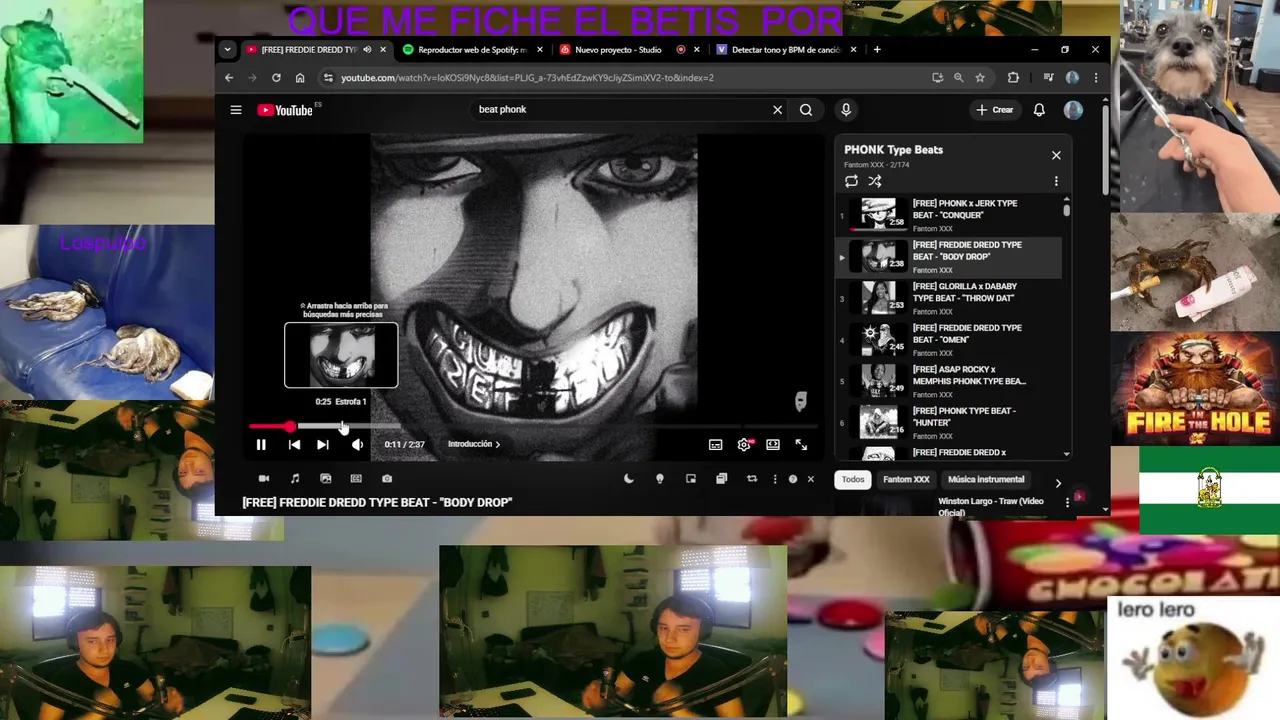The height and width of the screenshot is (720, 1280).
Task: Seek on the video progress bar
Action: click(x=532, y=427)
